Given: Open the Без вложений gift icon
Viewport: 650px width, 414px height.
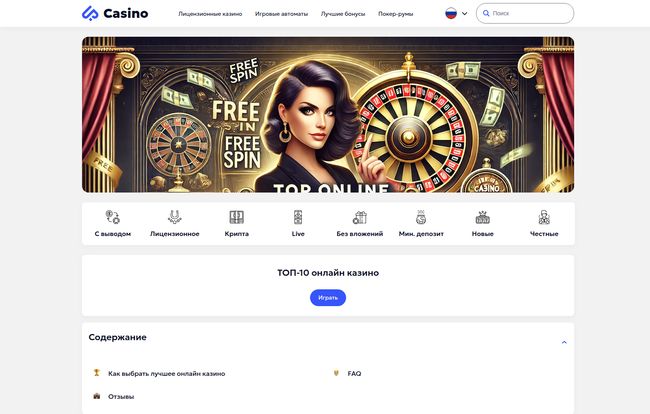Looking at the screenshot, I should 360,217.
